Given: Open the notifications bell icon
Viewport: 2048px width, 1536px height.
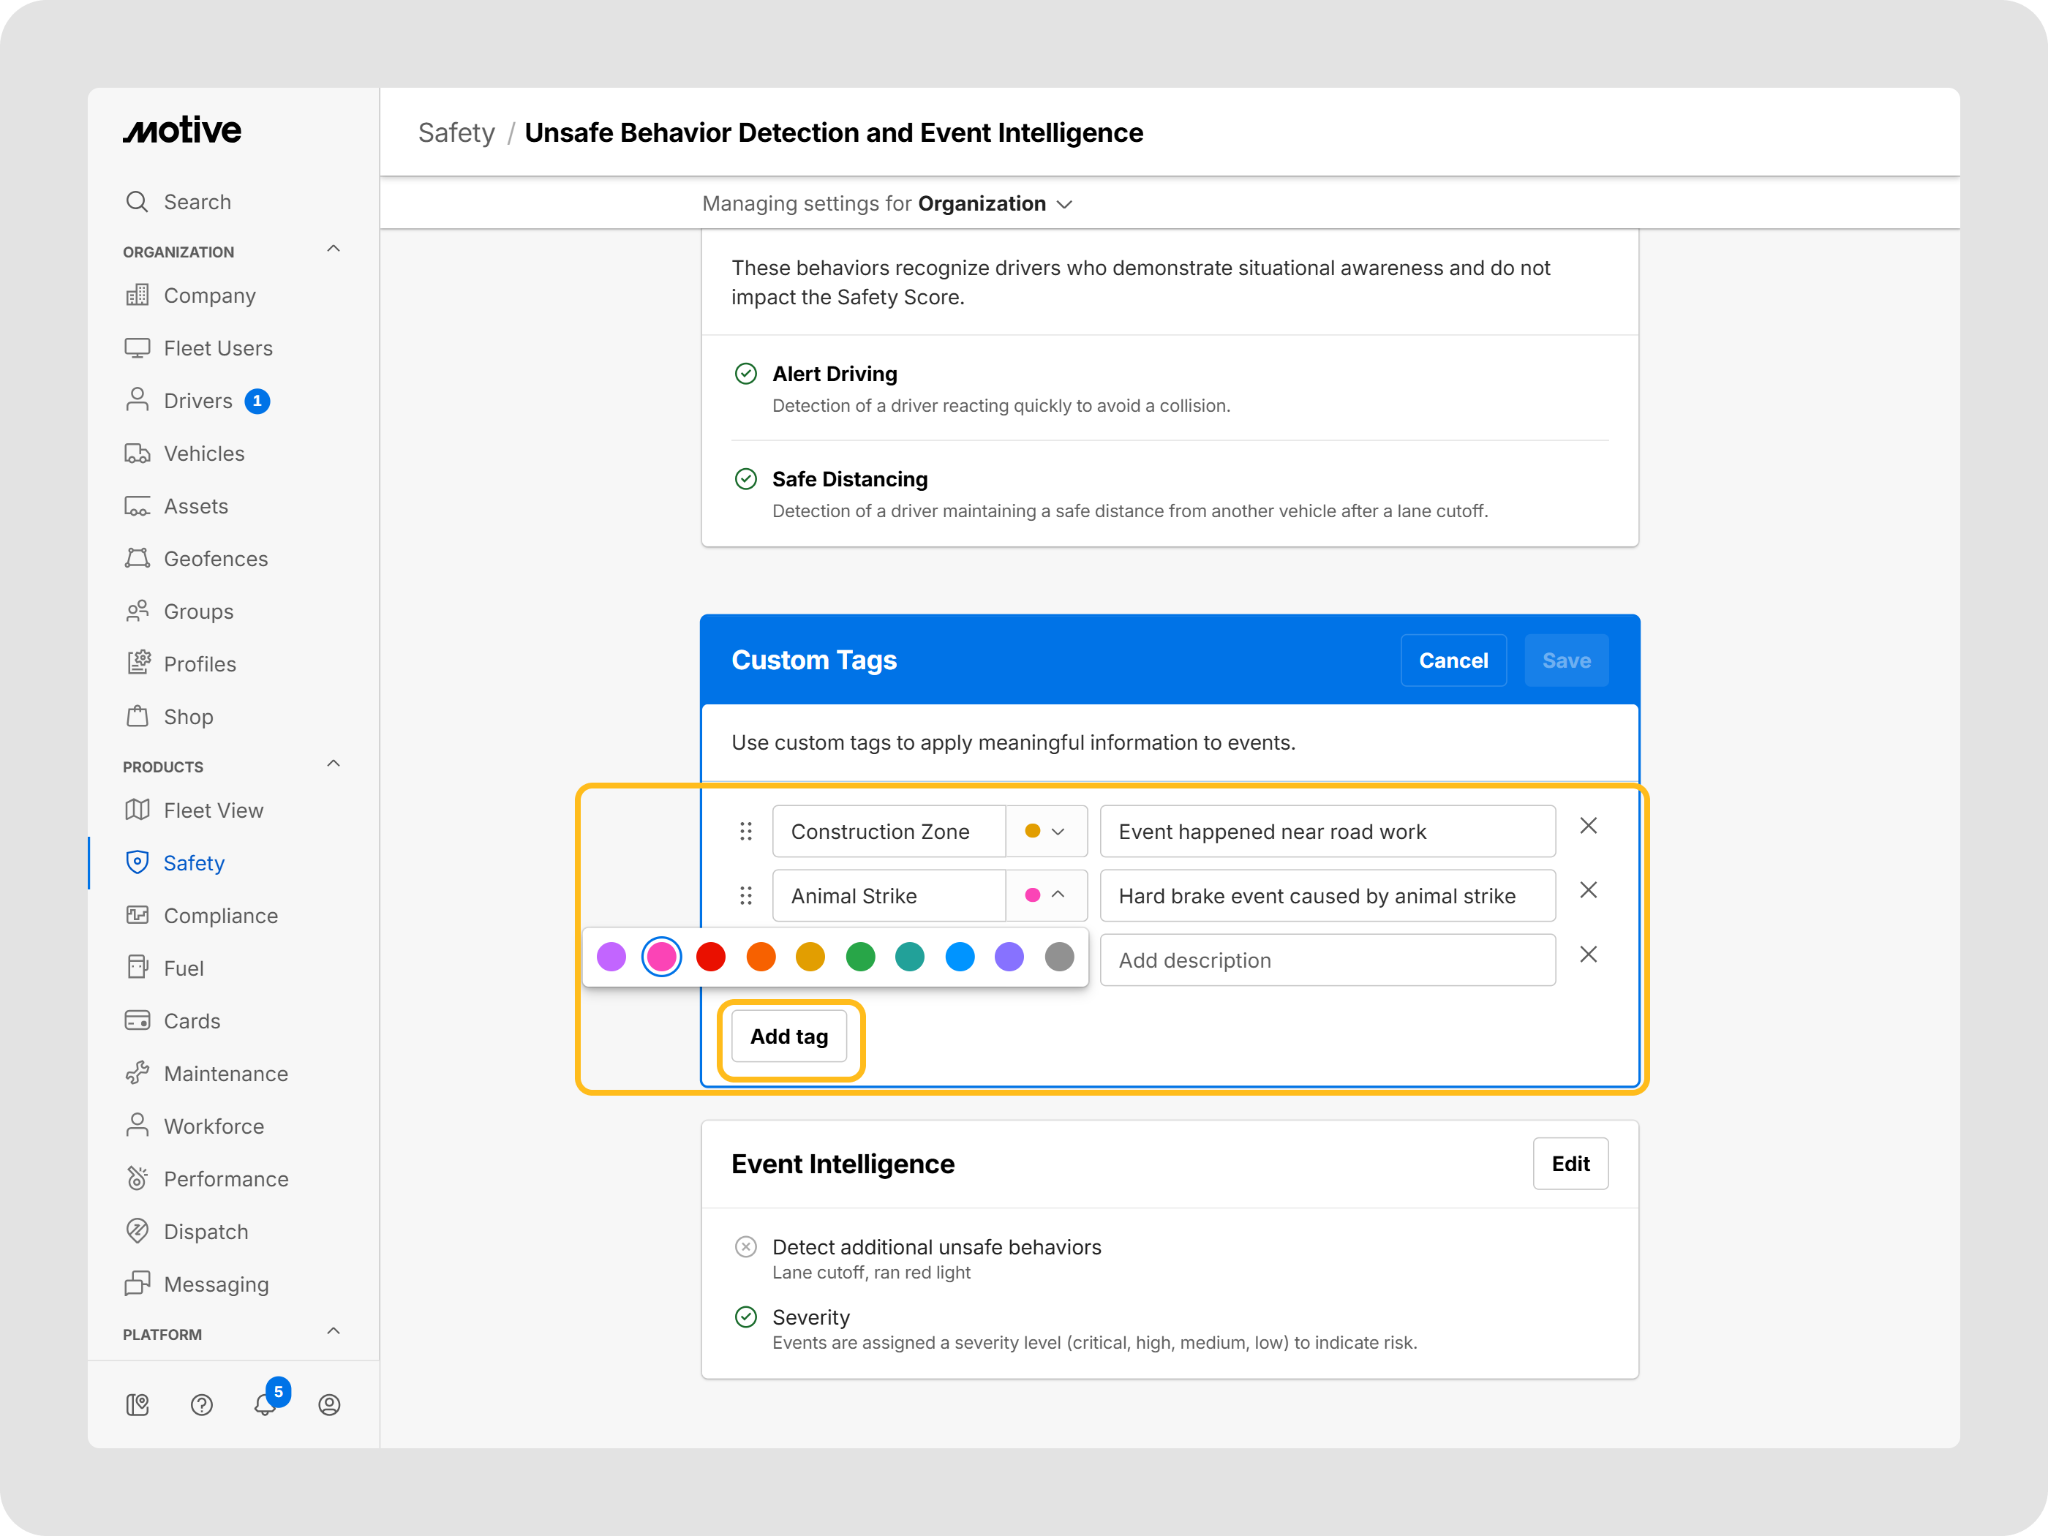Looking at the screenshot, I should (265, 1404).
